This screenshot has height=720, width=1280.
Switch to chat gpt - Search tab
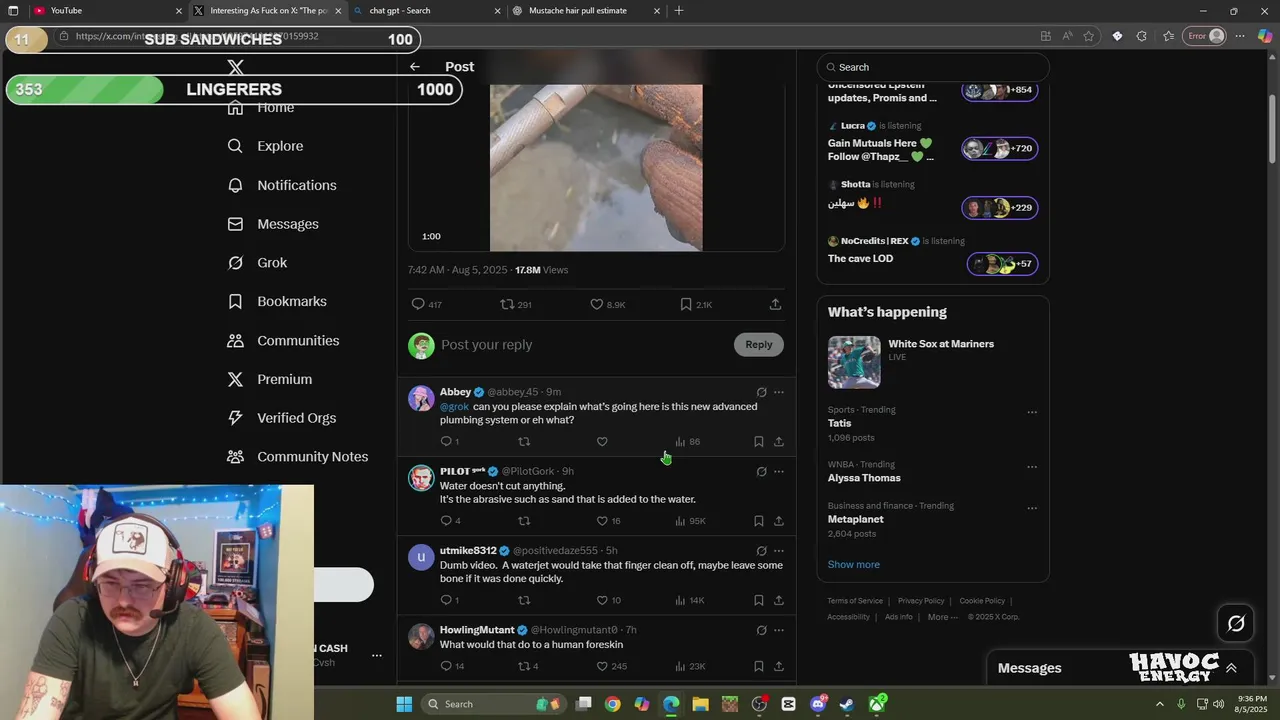pyautogui.click(x=425, y=11)
